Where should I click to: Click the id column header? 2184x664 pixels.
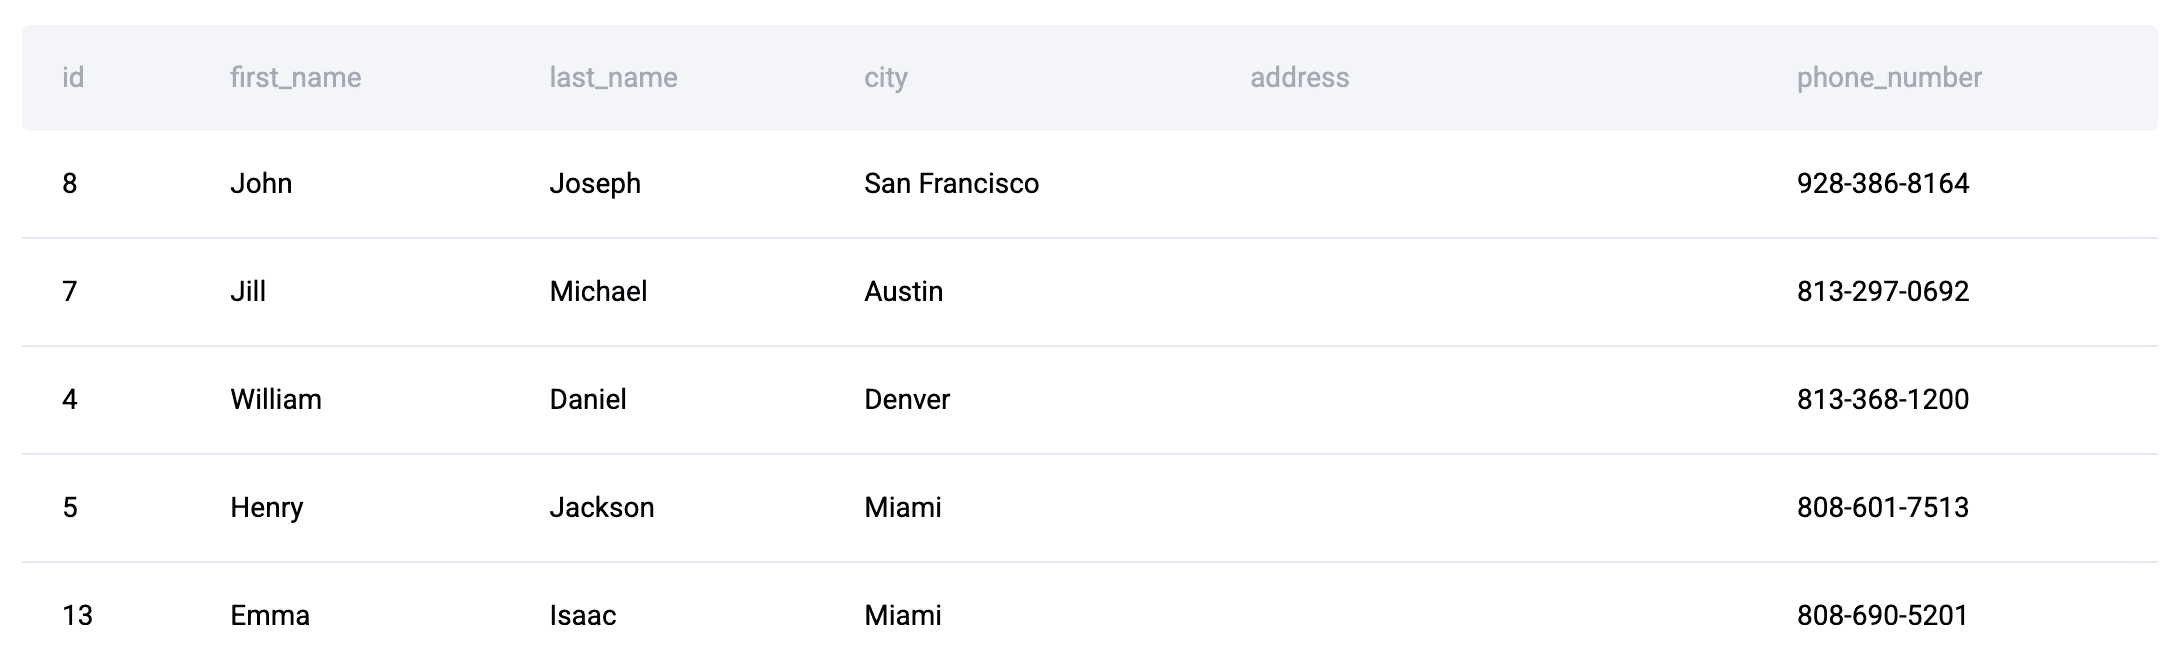coord(73,78)
